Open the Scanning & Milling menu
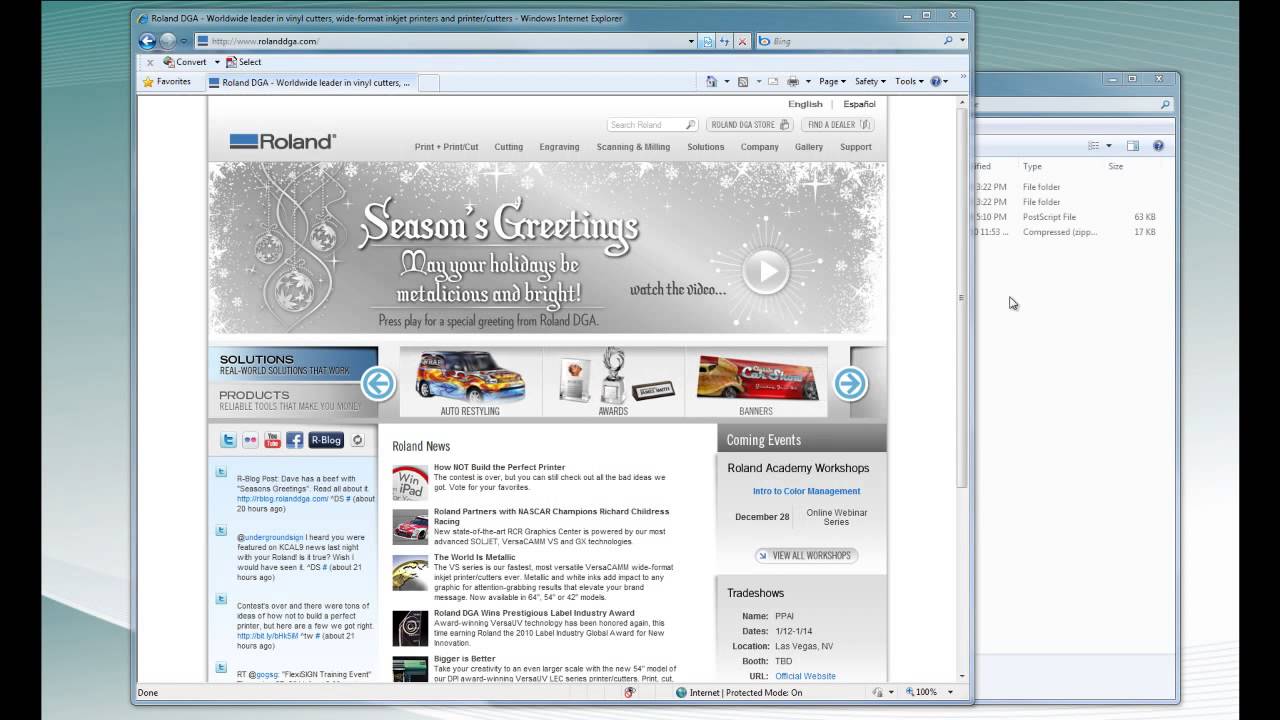The image size is (1280, 720). (x=633, y=147)
